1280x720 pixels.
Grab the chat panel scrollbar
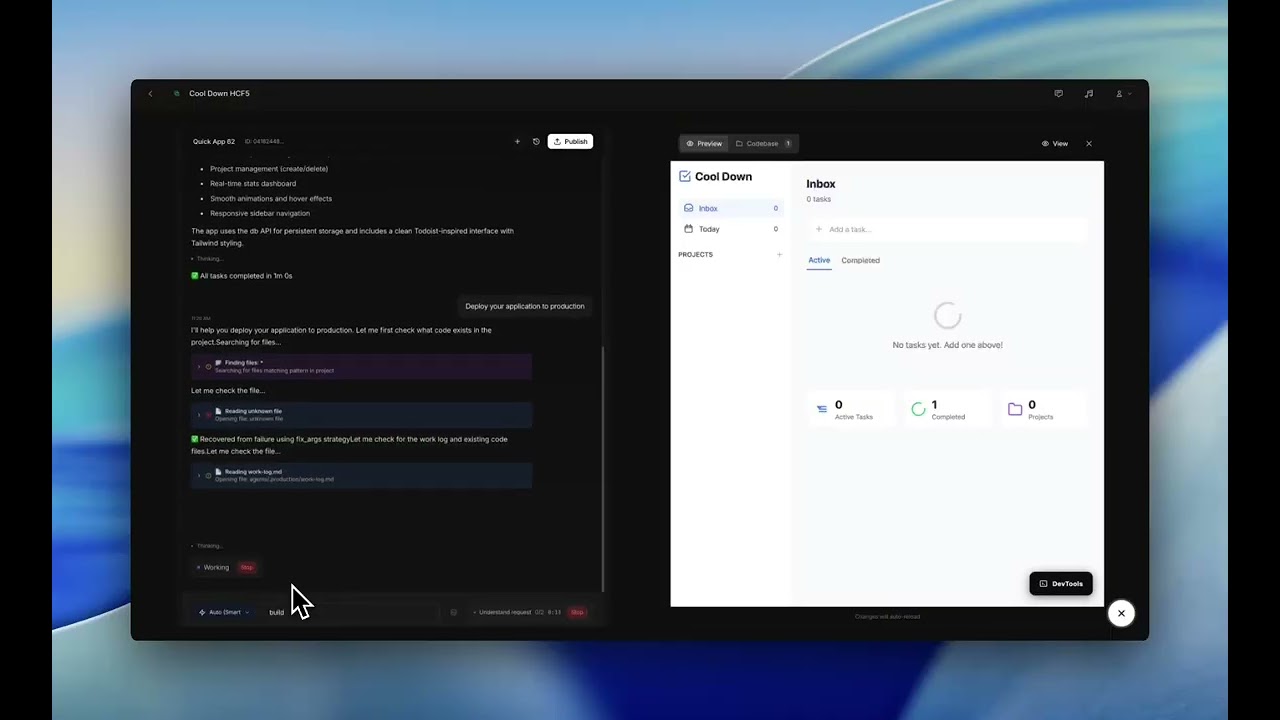(603, 468)
